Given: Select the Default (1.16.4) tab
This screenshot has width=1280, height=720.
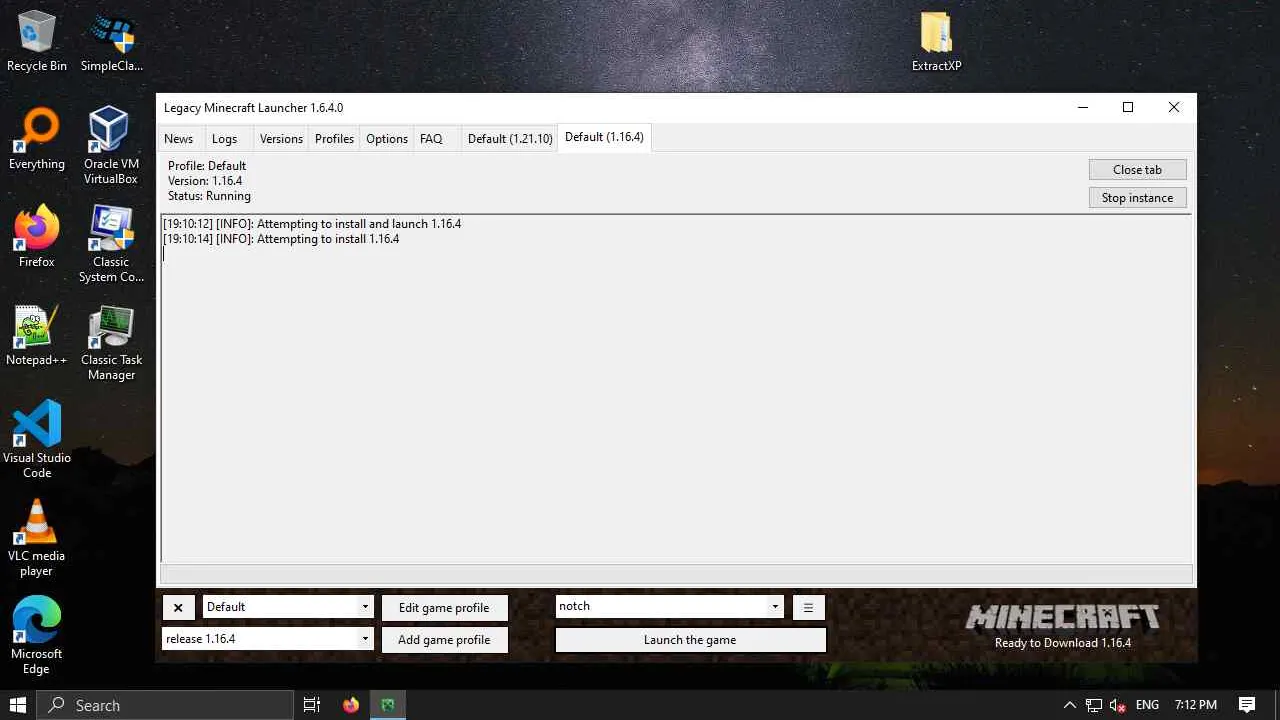Looking at the screenshot, I should pyautogui.click(x=604, y=137).
